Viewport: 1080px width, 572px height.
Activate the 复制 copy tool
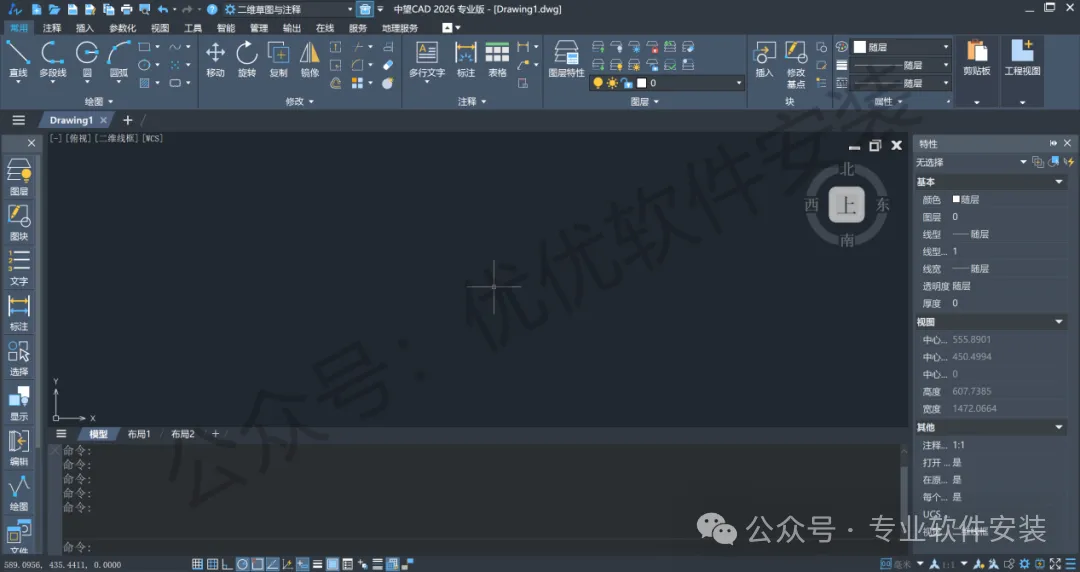[278, 59]
